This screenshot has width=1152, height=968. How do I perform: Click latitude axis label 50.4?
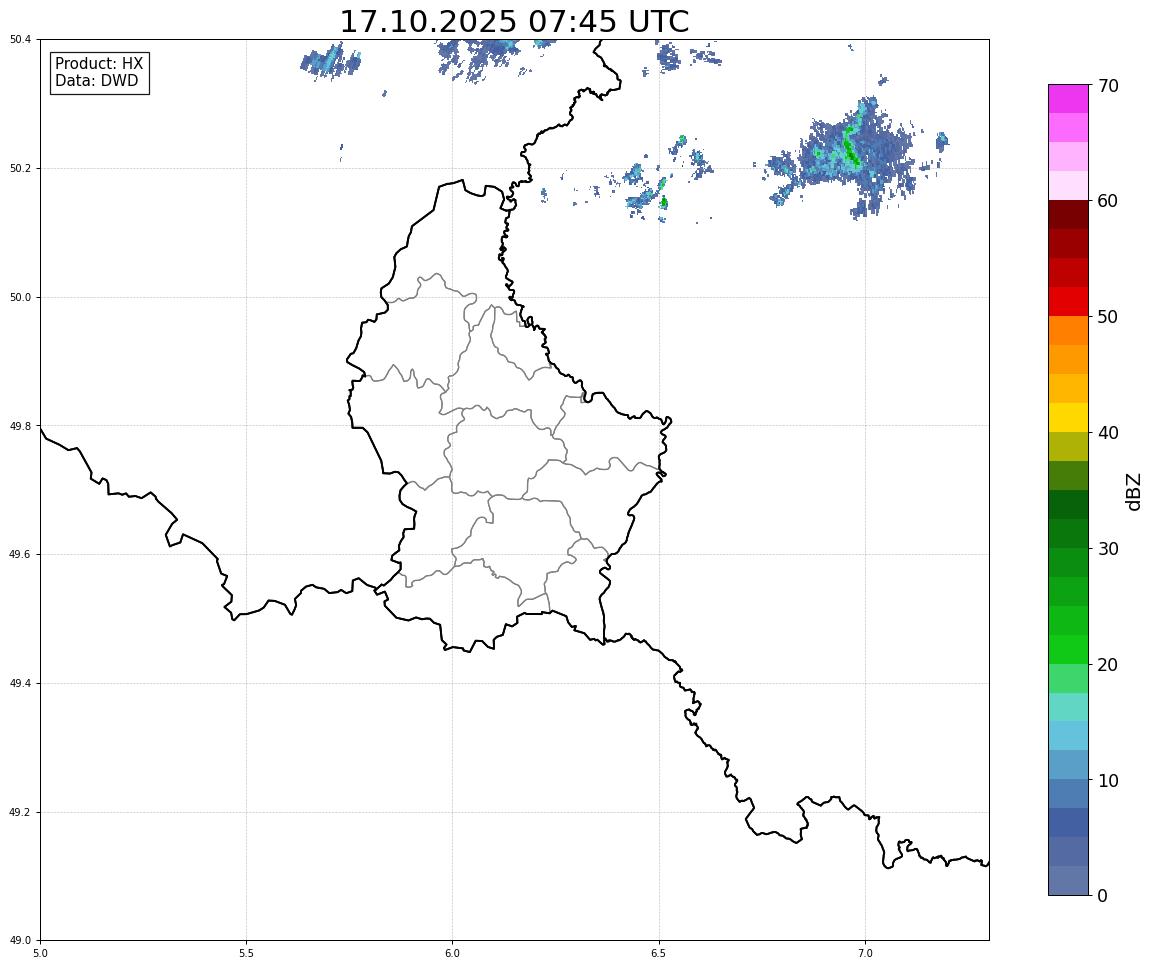coord(20,39)
